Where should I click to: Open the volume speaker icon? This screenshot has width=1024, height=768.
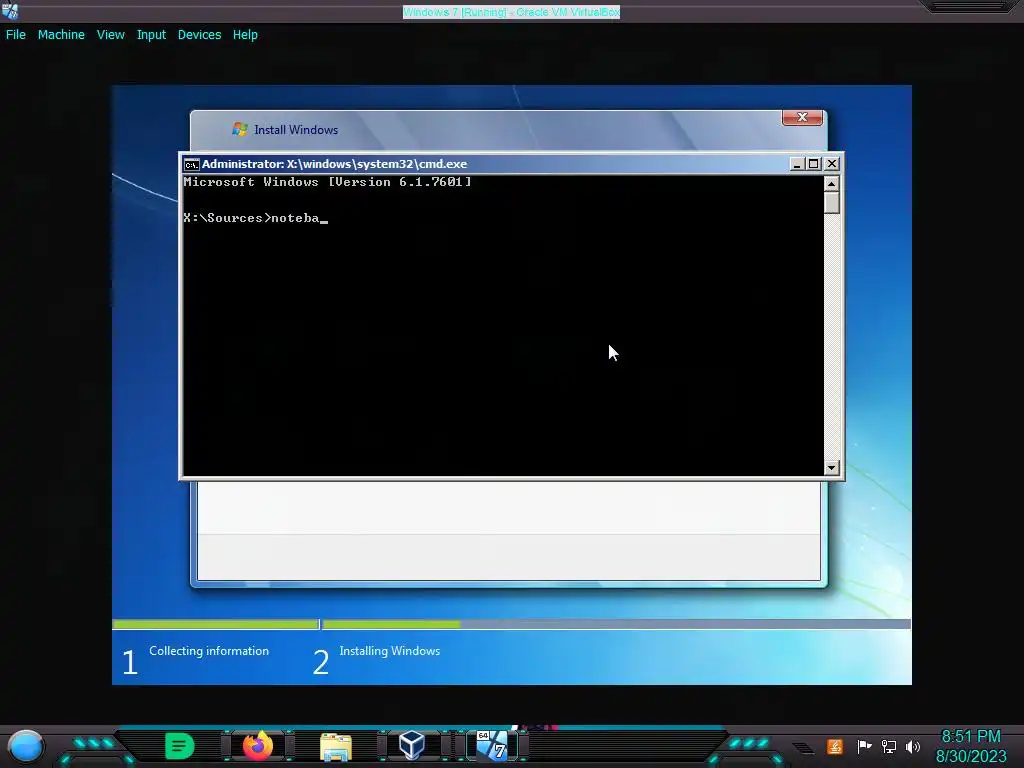click(913, 746)
